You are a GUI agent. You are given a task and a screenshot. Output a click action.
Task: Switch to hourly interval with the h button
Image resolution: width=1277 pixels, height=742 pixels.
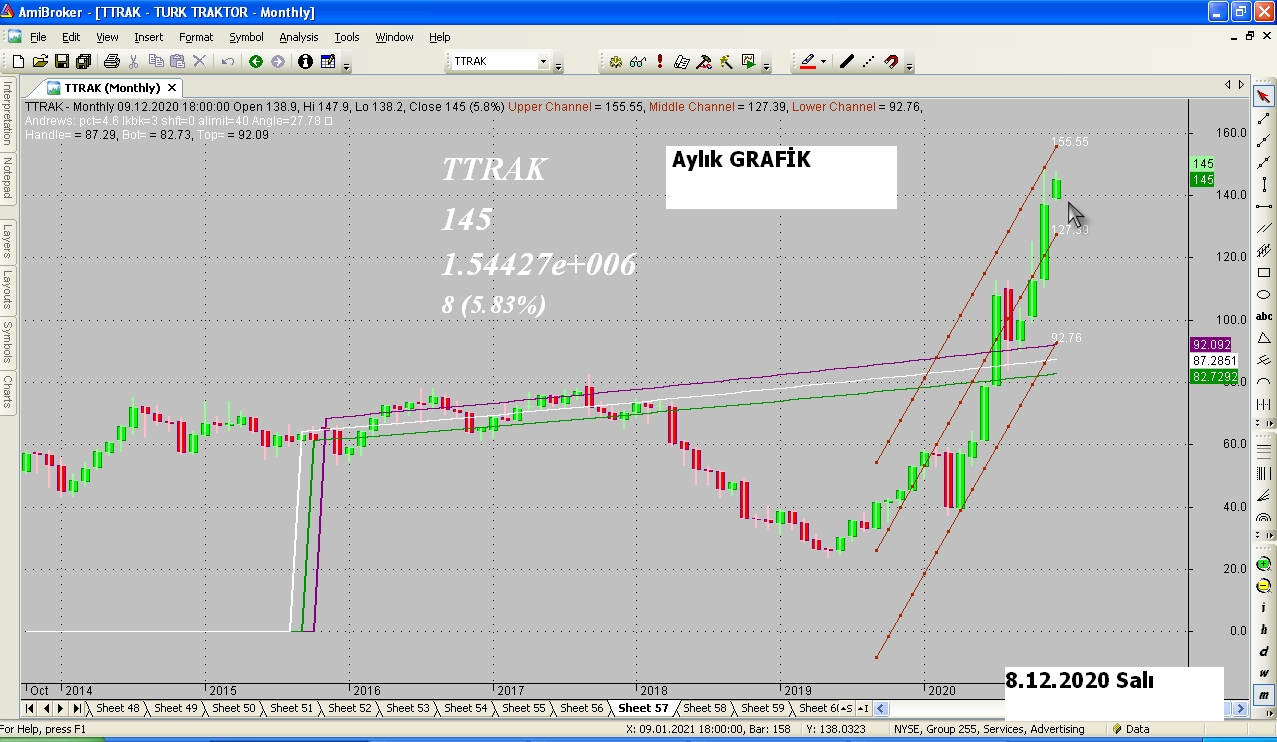click(x=1264, y=629)
